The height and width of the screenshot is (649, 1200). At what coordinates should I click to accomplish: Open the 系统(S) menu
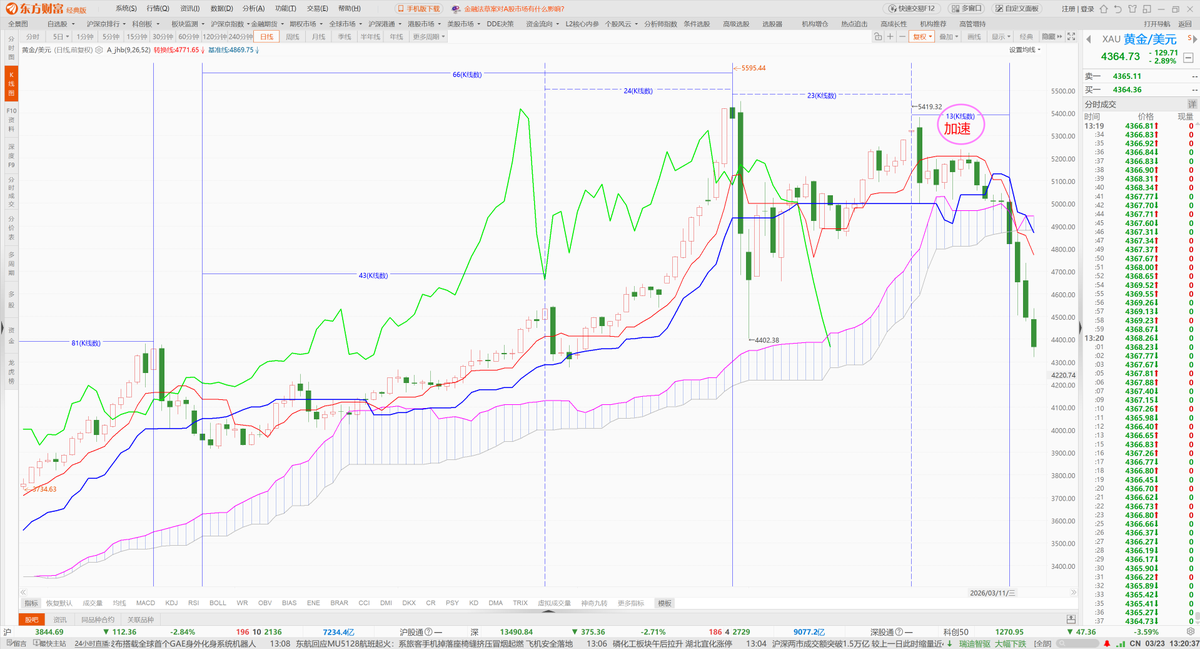pos(126,8)
